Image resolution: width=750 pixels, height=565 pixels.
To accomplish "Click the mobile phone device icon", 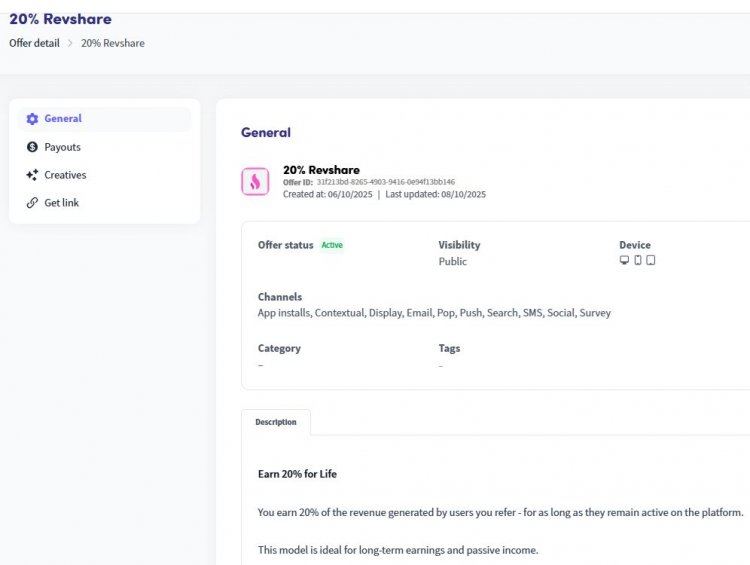I will 638,261.
